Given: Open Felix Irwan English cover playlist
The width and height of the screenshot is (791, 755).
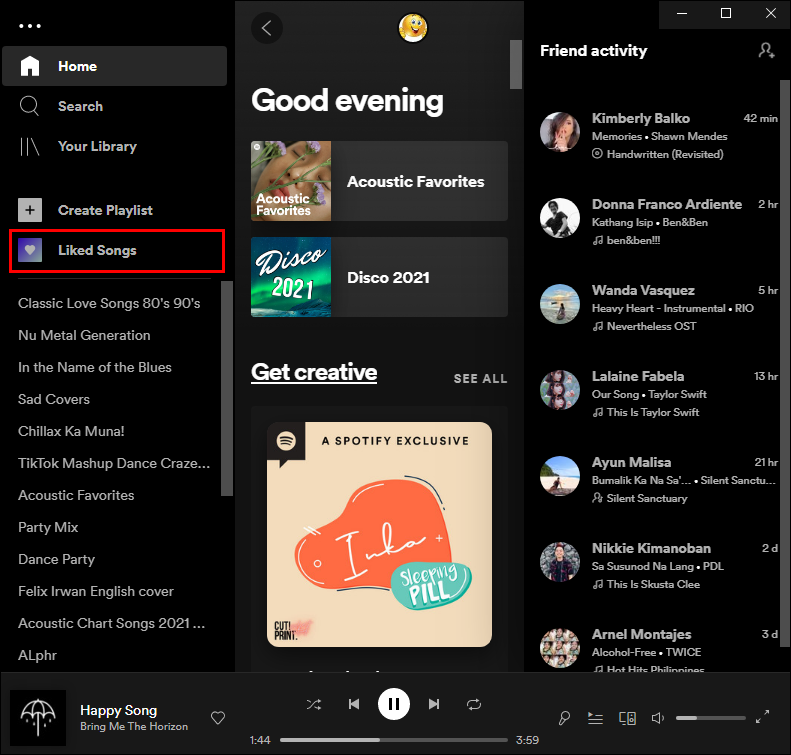Looking at the screenshot, I should [96, 591].
